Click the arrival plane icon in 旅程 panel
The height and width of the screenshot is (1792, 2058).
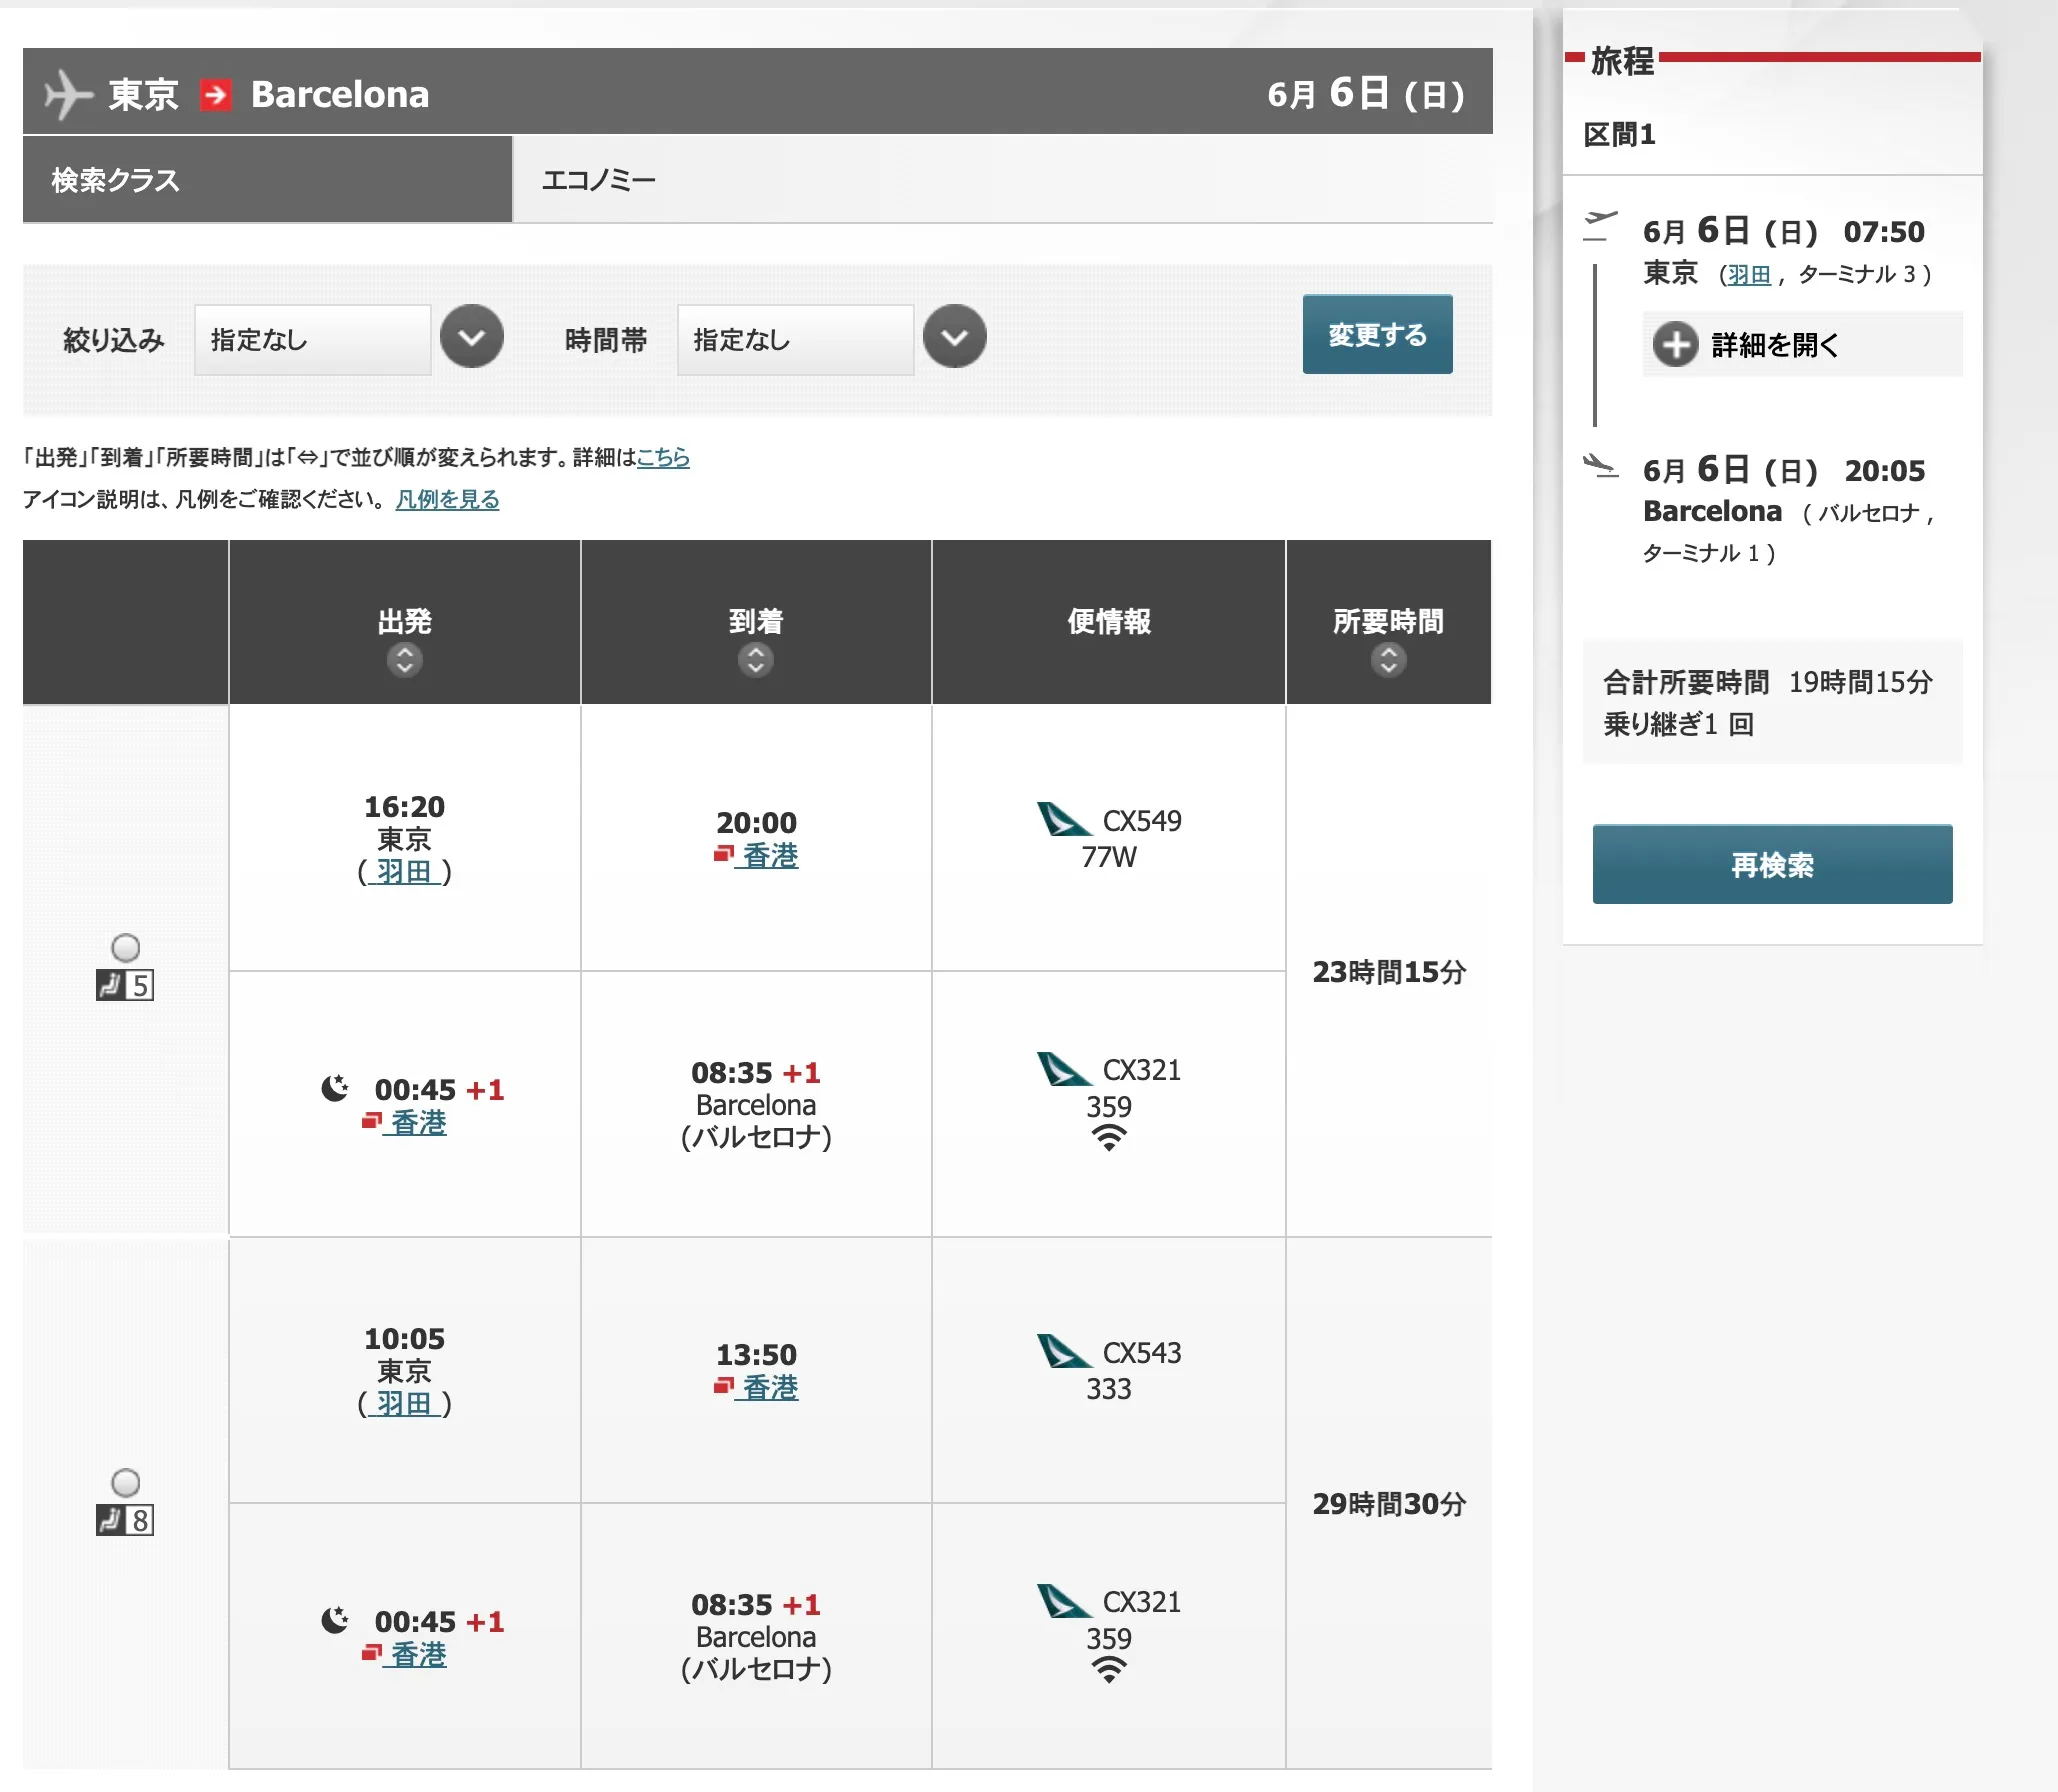[1600, 465]
